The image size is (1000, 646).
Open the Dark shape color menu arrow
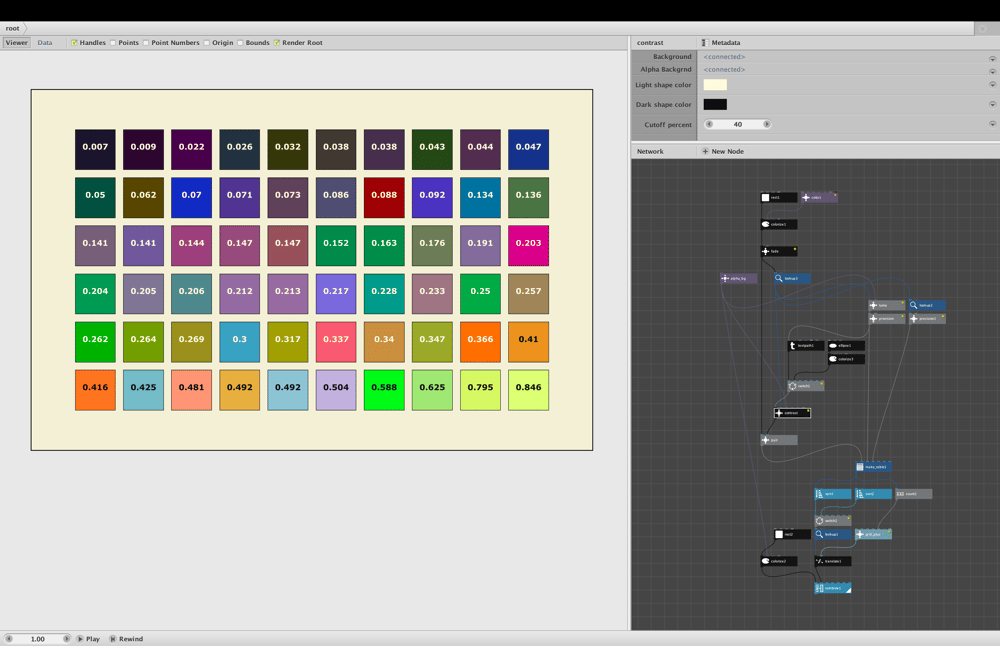[992, 104]
